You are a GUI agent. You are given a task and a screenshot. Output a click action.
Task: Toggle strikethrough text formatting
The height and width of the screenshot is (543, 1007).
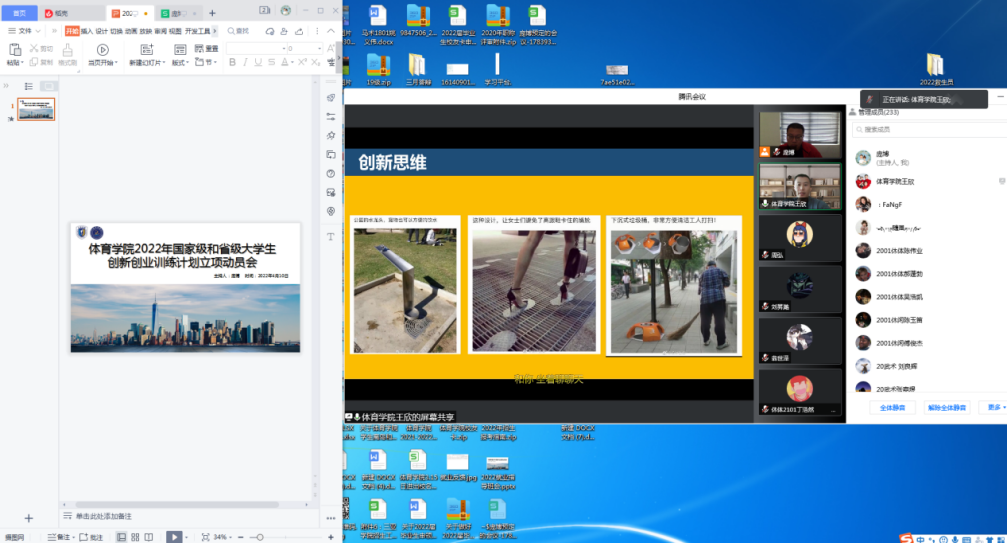(x=271, y=62)
